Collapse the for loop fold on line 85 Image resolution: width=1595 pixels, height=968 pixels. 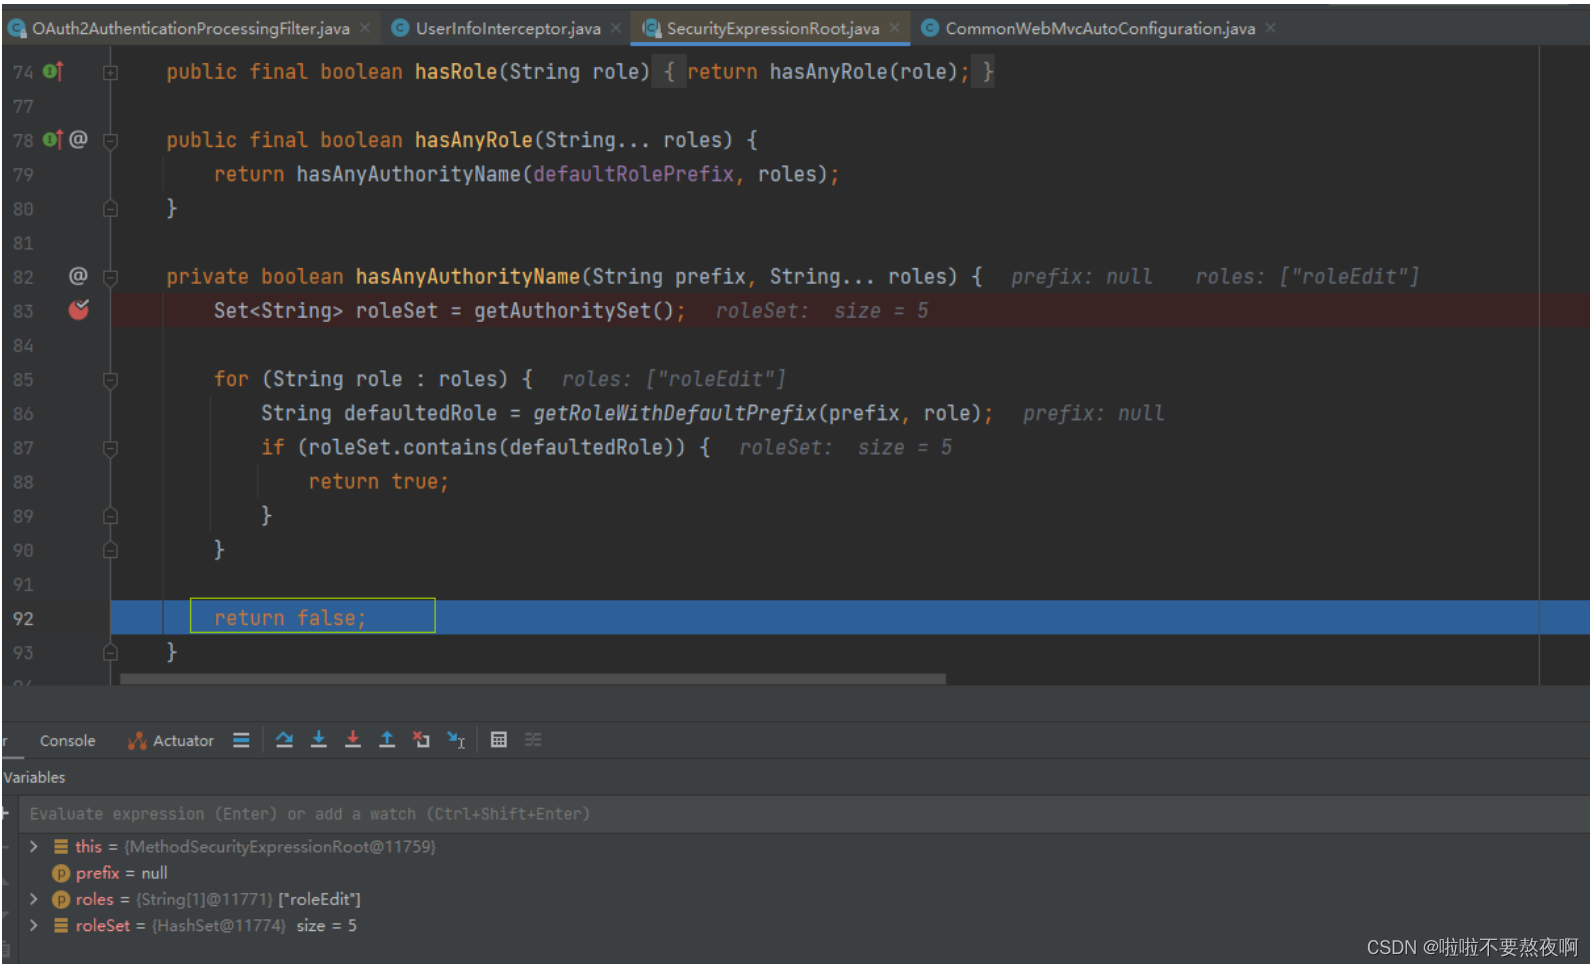pos(111,380)
